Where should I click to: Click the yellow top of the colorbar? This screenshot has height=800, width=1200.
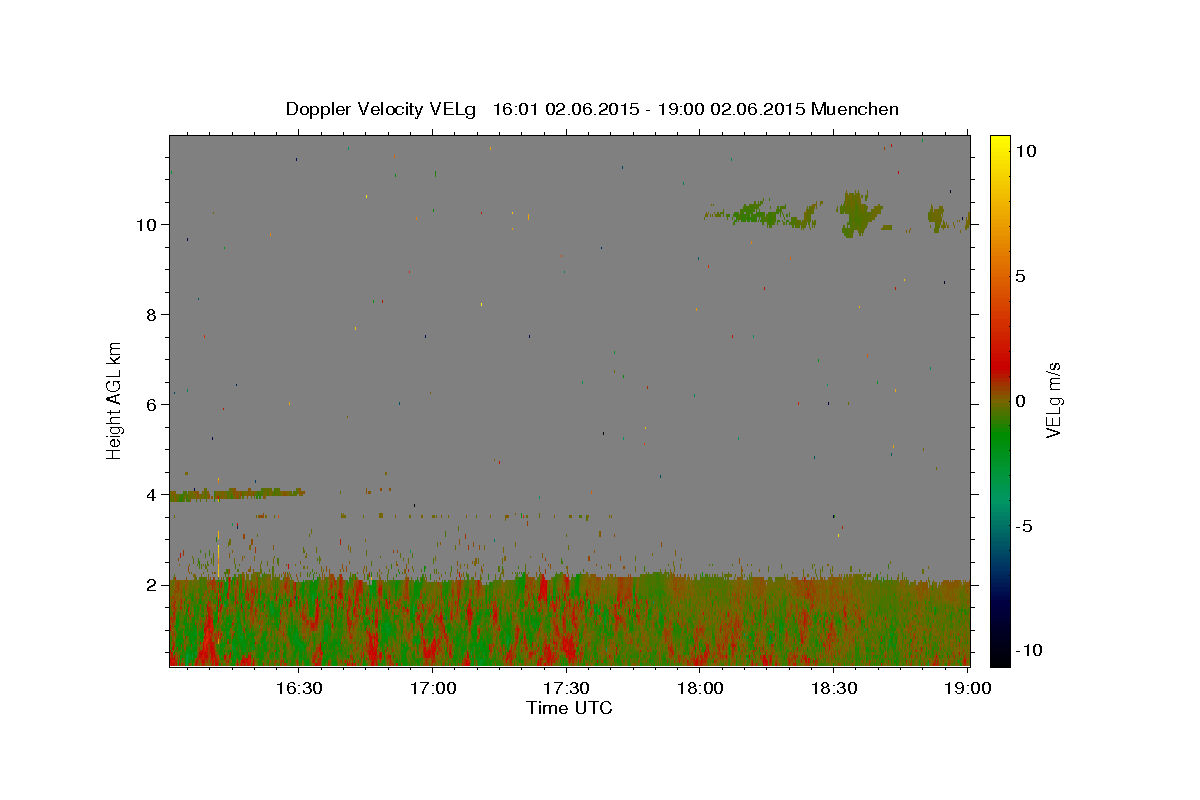tap(1000, 143)
